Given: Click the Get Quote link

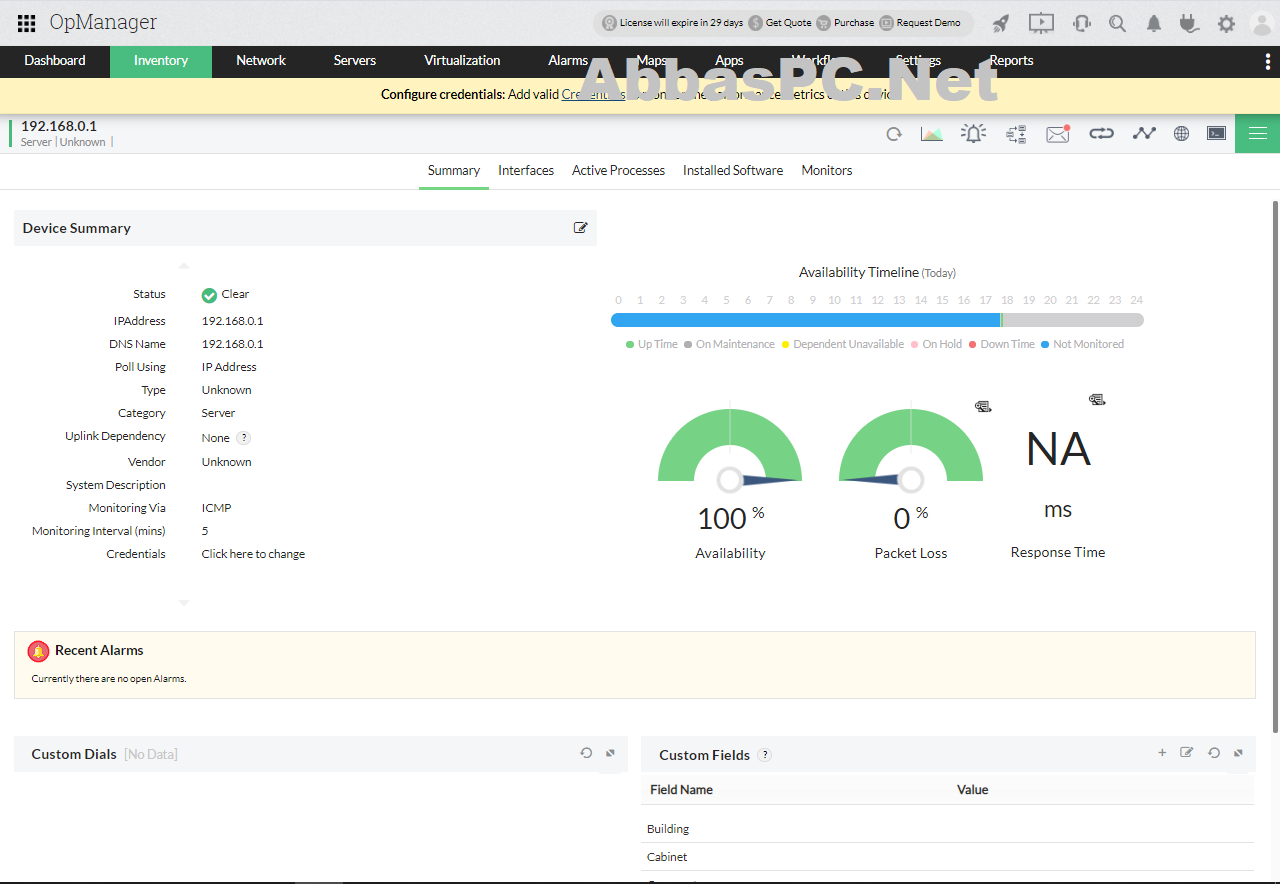Looking at the screenshot, I should [x=780, y=23].
